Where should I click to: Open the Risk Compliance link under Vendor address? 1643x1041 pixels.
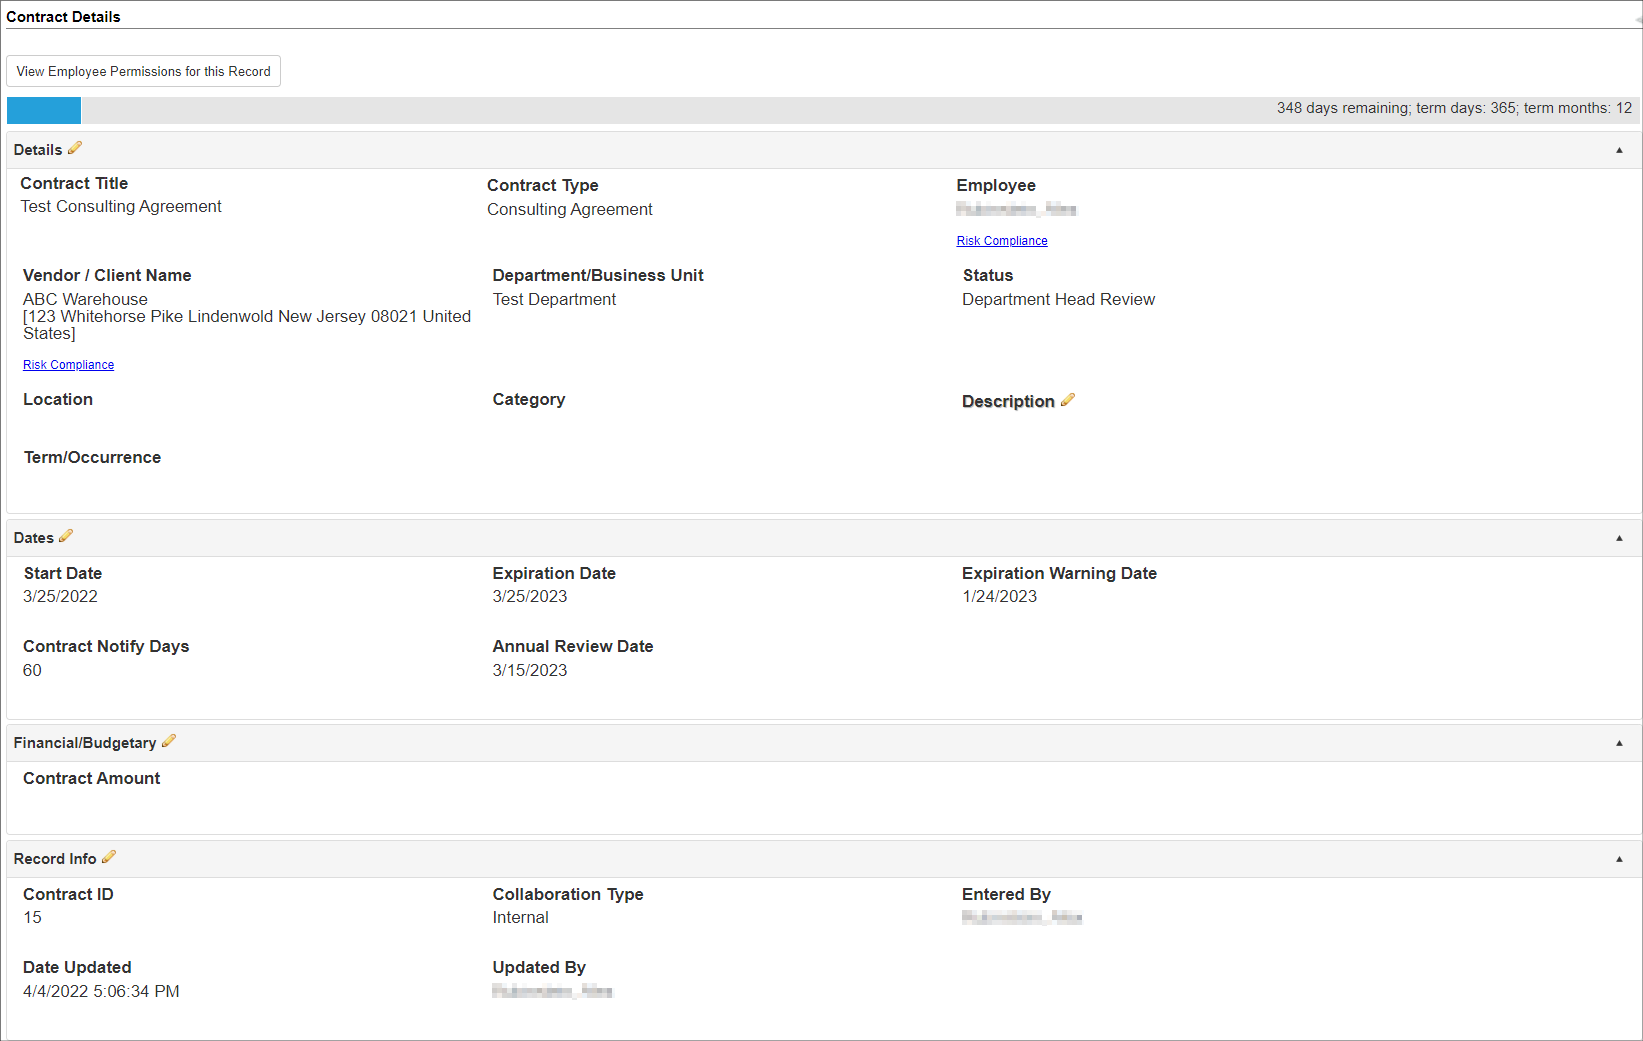pyautogui.click(x=69, y=365)
